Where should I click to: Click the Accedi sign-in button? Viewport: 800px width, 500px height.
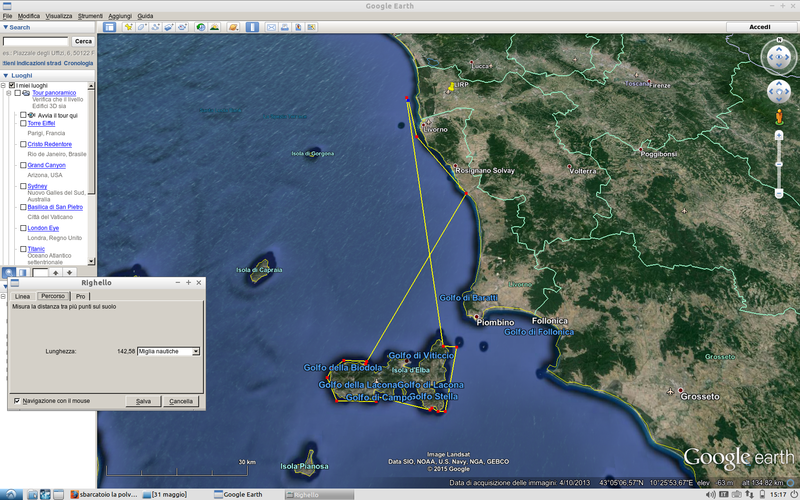760,27
